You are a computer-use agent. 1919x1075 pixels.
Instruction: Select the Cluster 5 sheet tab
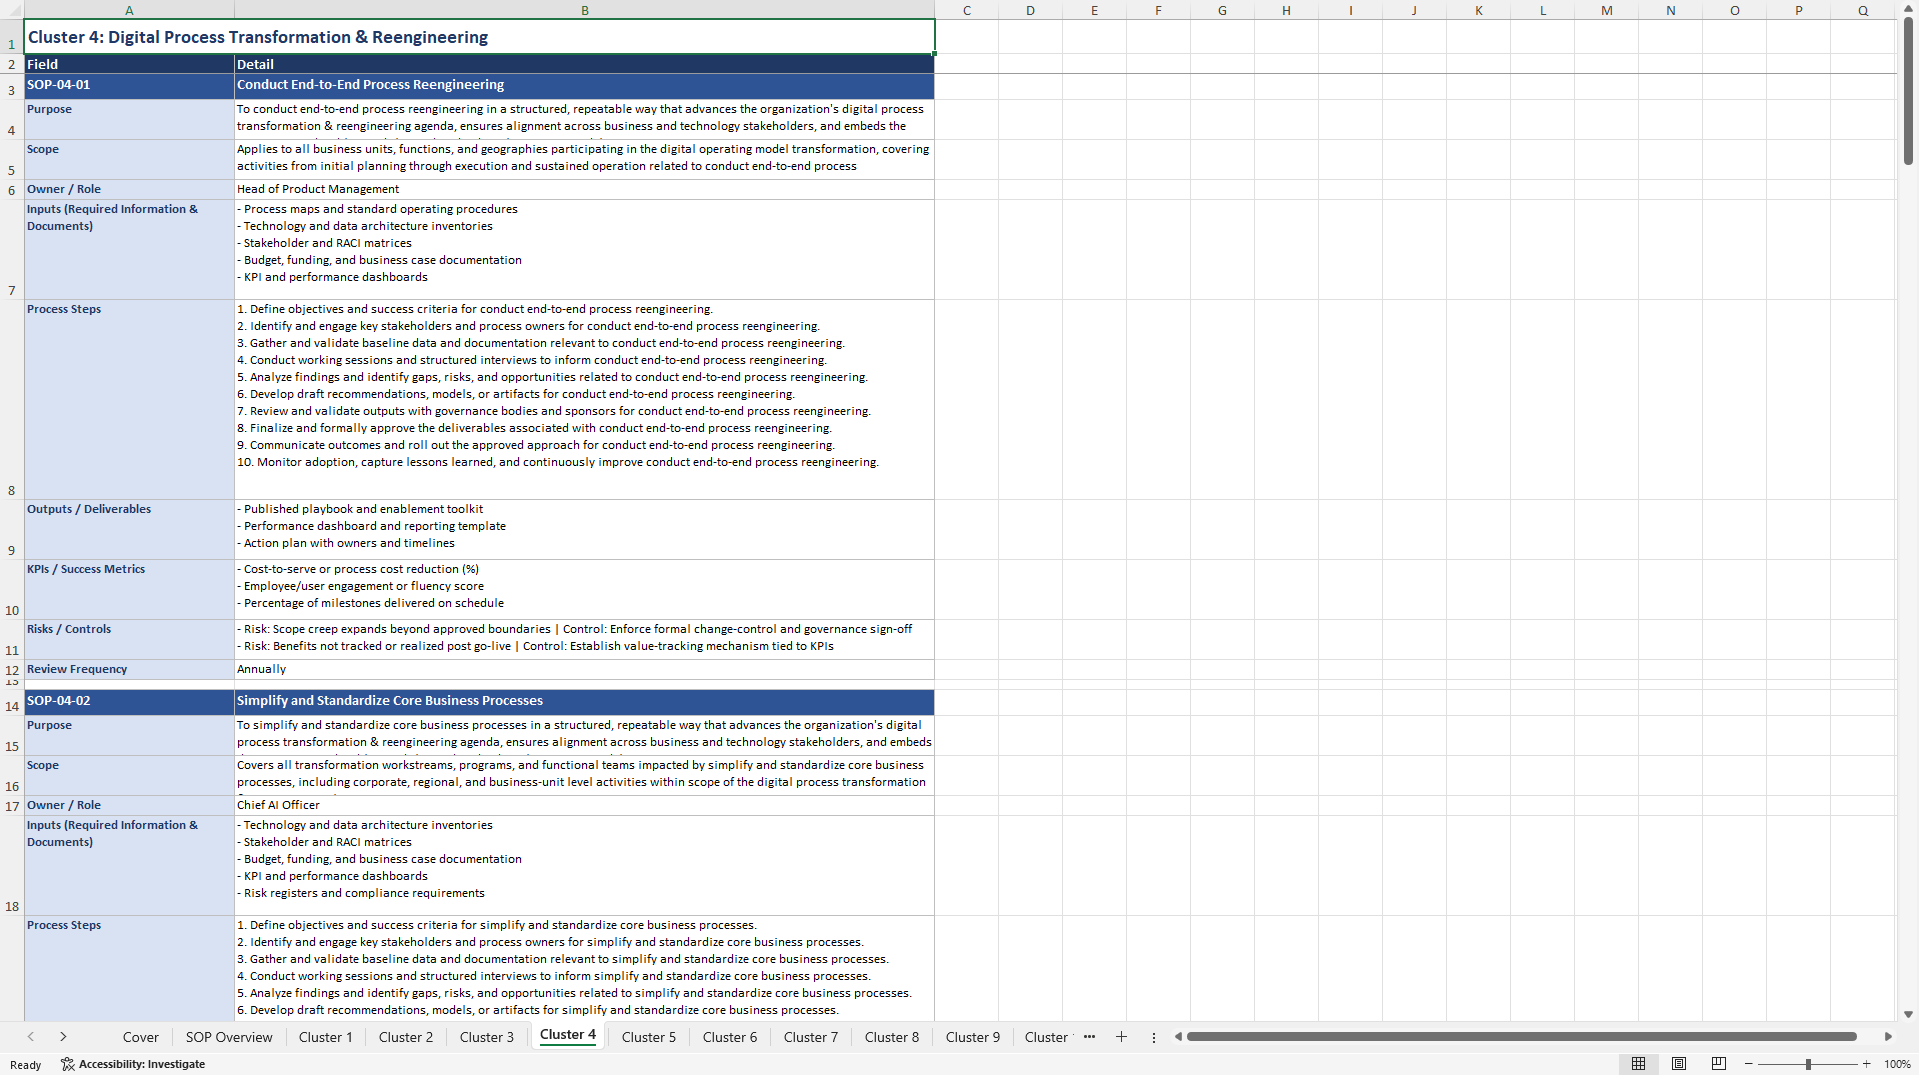tap(649, 1037)
